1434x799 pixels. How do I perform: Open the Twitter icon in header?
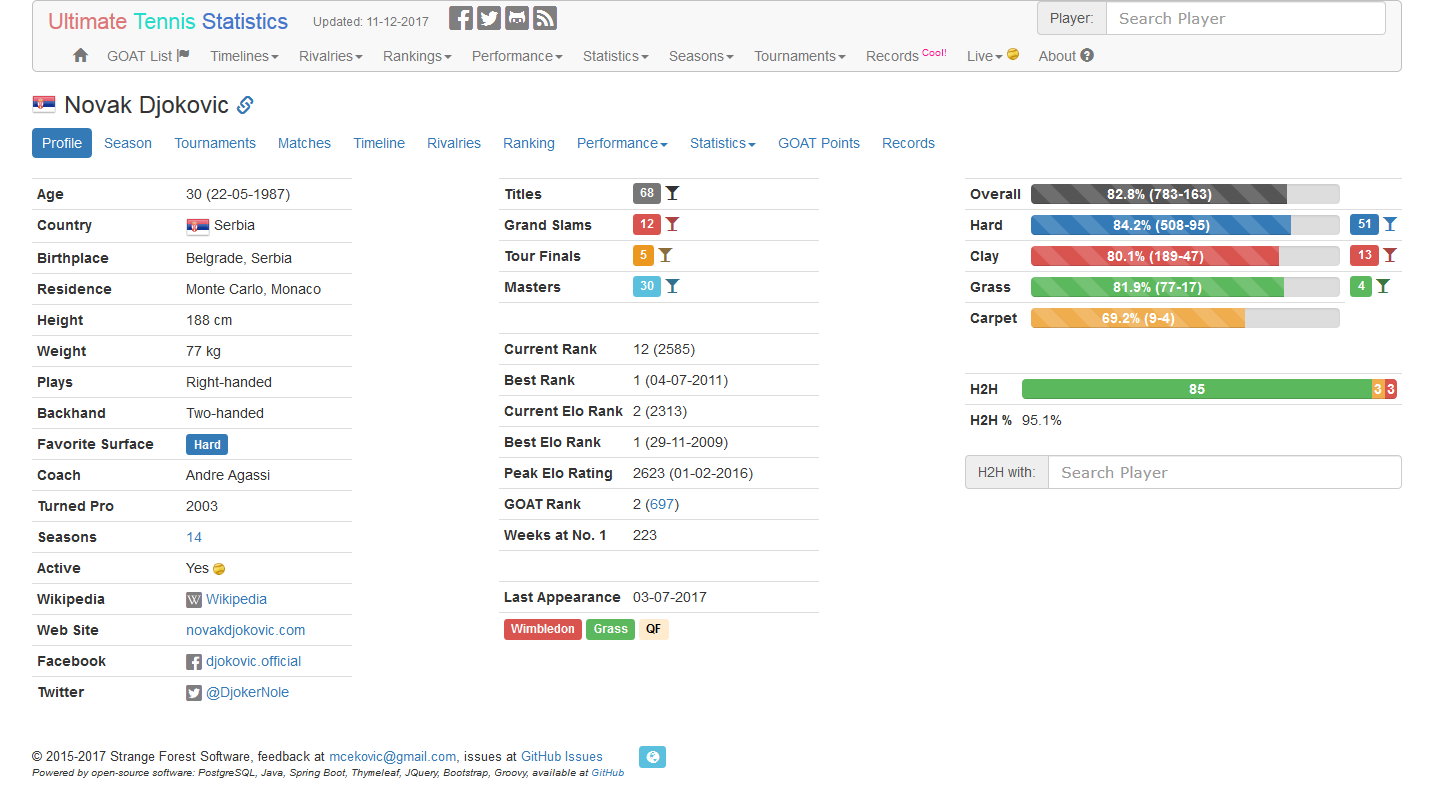pyautogui.click(x=489, y=18)
